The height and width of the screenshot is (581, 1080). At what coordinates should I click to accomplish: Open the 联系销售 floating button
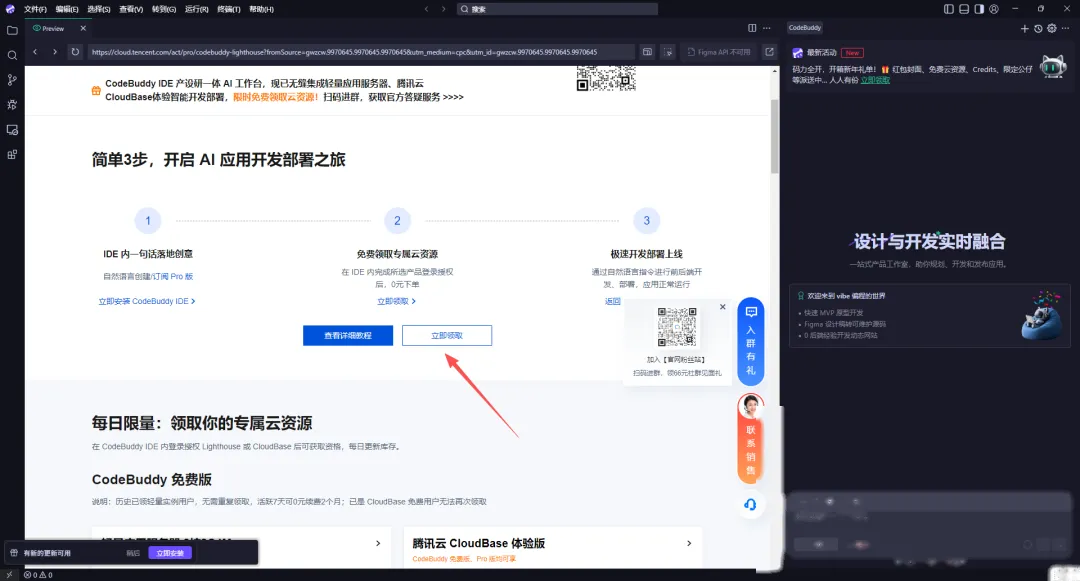[x=751, y=438]
